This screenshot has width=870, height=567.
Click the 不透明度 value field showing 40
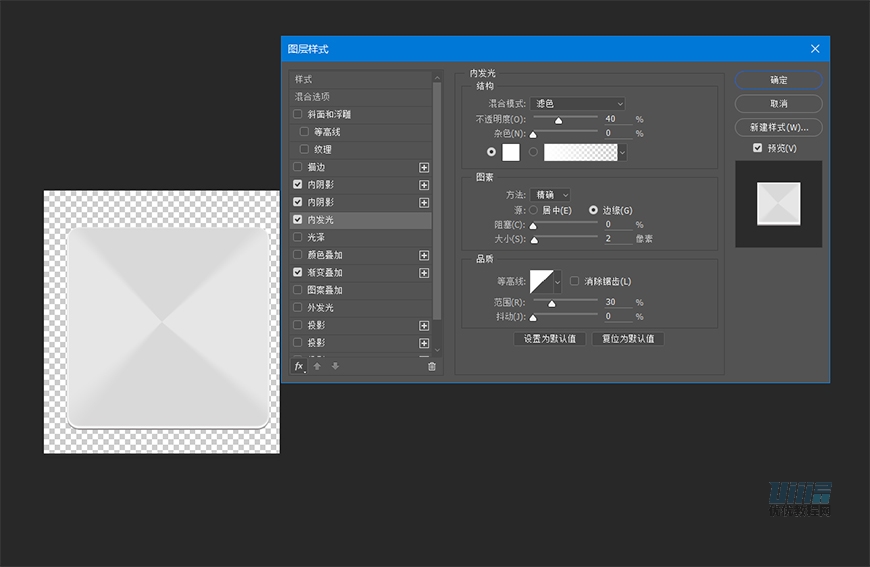pos(618,119)
